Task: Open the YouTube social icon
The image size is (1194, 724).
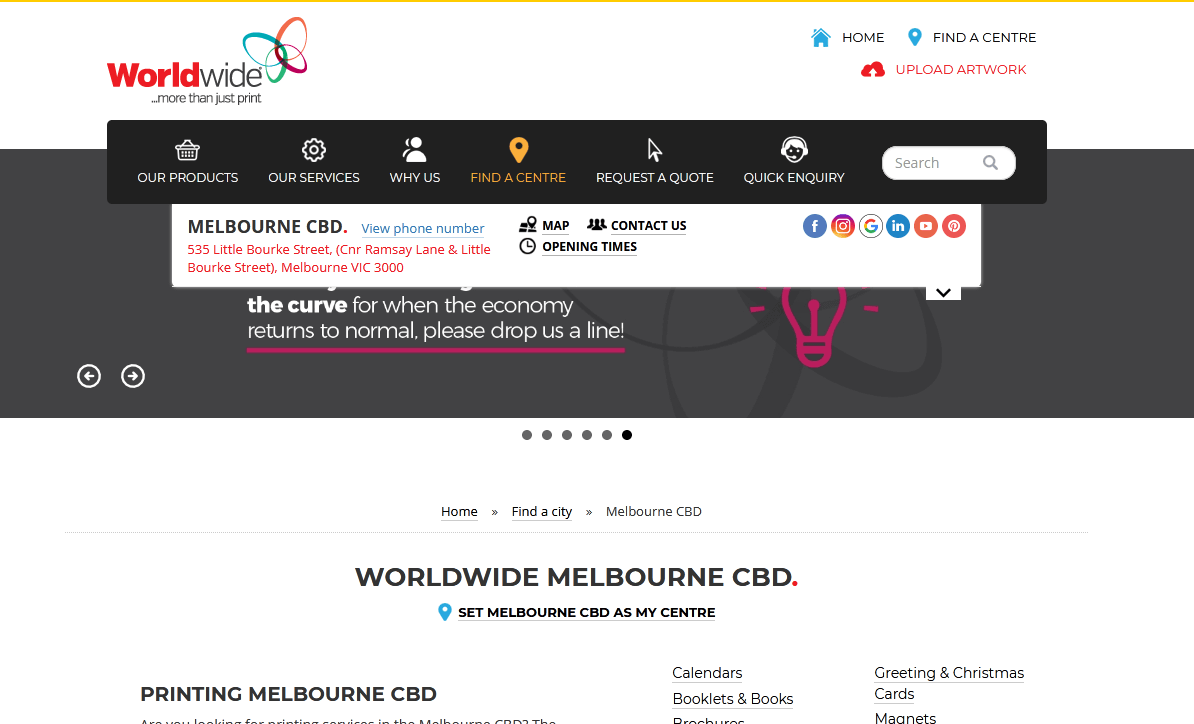Action: click(x=926, y=226)
